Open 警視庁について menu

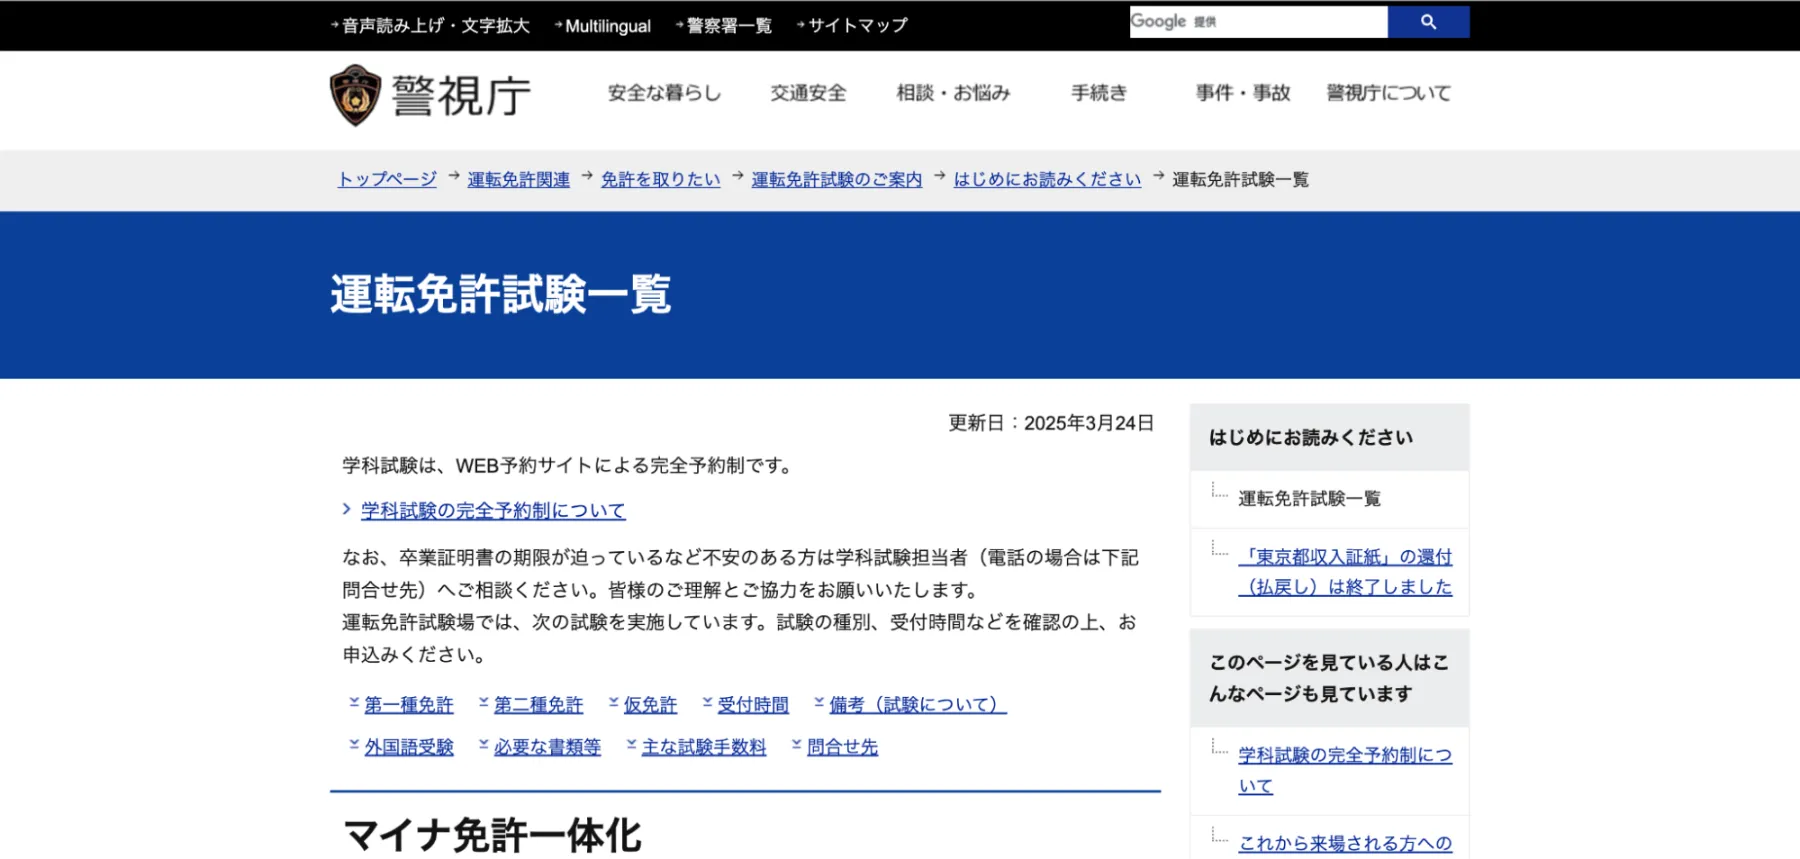click(x=1388, y=93)
